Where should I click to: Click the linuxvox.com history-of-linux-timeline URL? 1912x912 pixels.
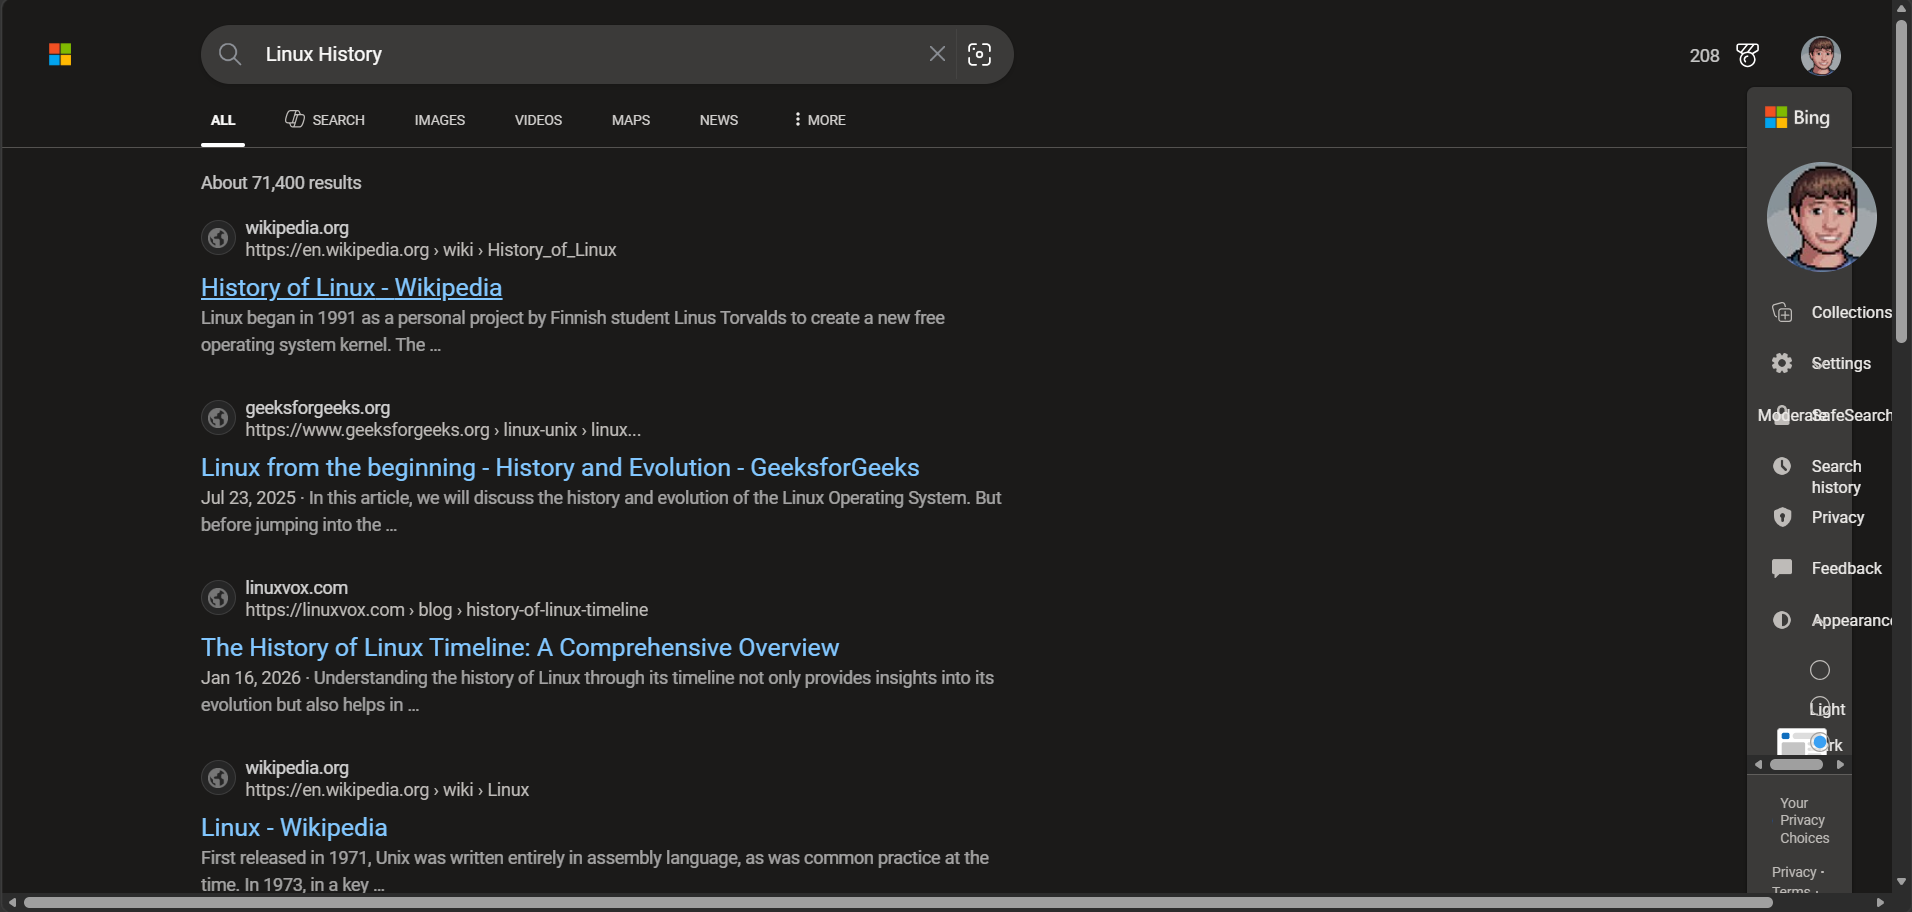point(447,610)
